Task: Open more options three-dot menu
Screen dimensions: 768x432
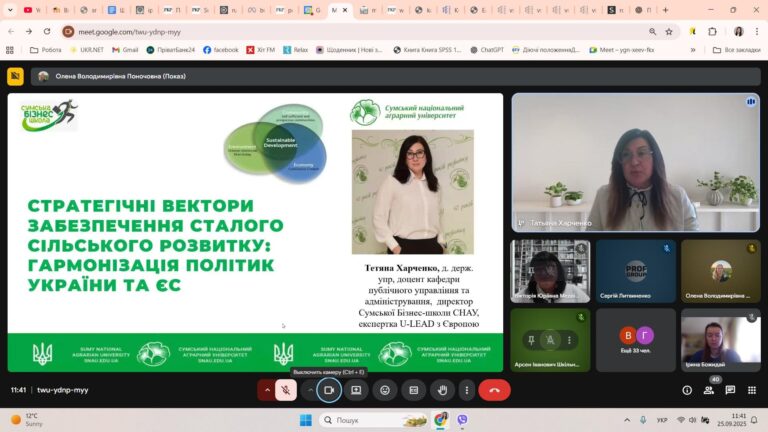Action: pos(465,390)
